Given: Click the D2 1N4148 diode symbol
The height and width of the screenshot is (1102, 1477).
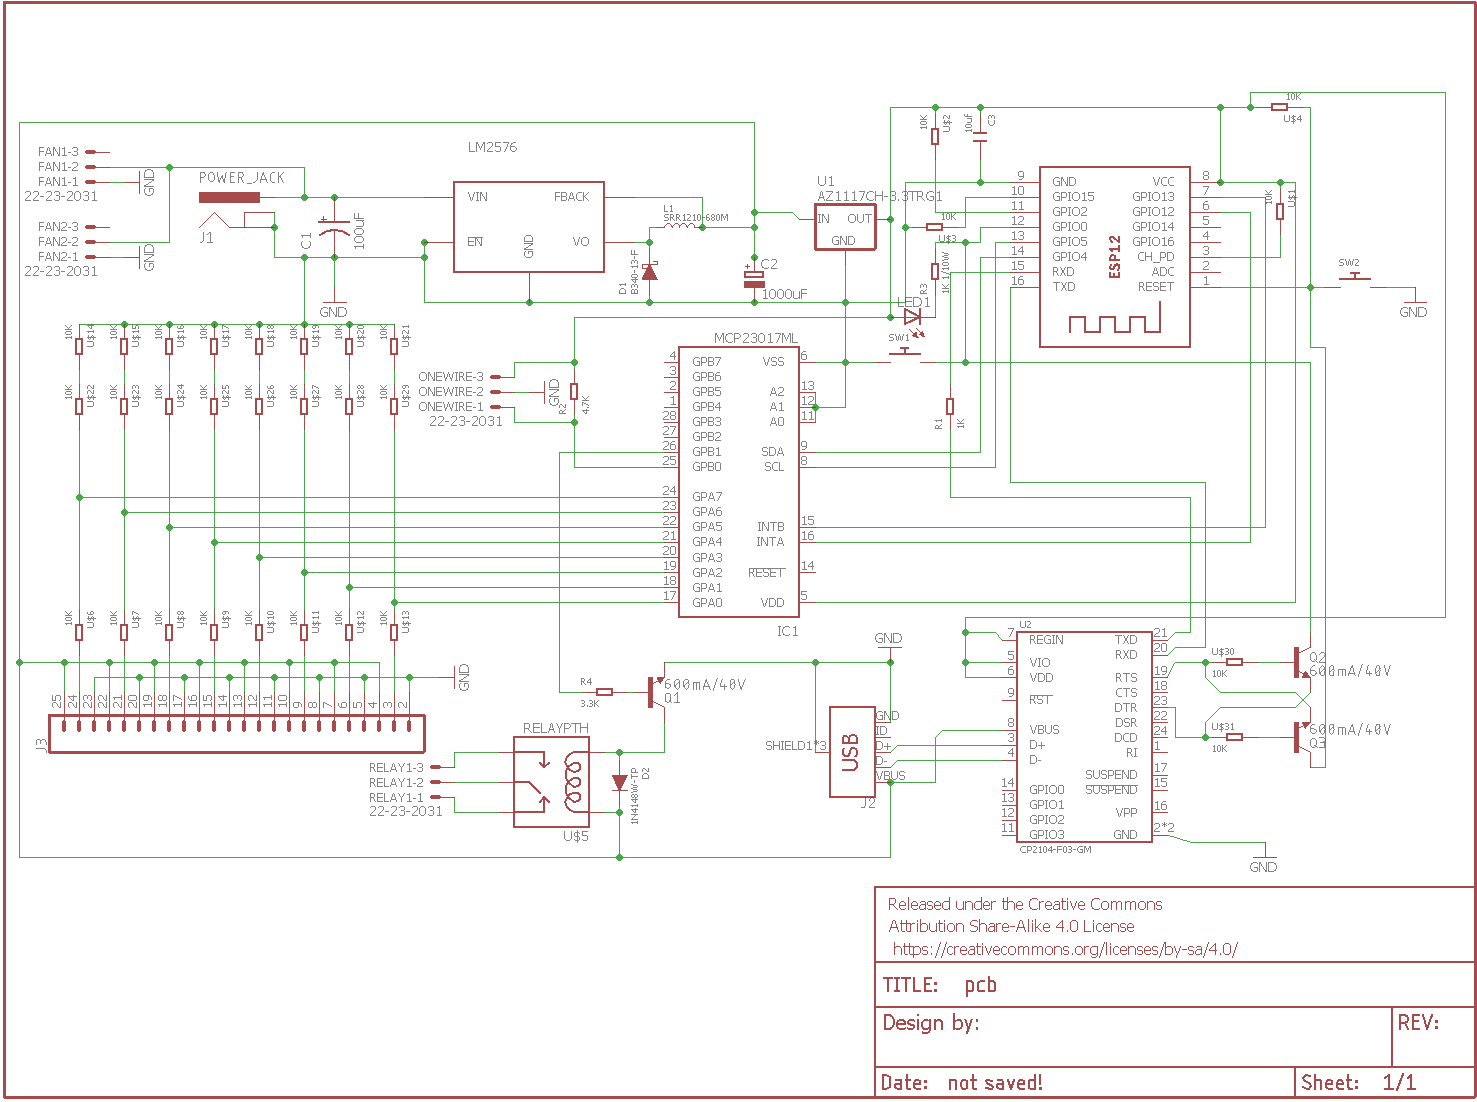Looking at the screenshot, I should click(x=620, y=782).
